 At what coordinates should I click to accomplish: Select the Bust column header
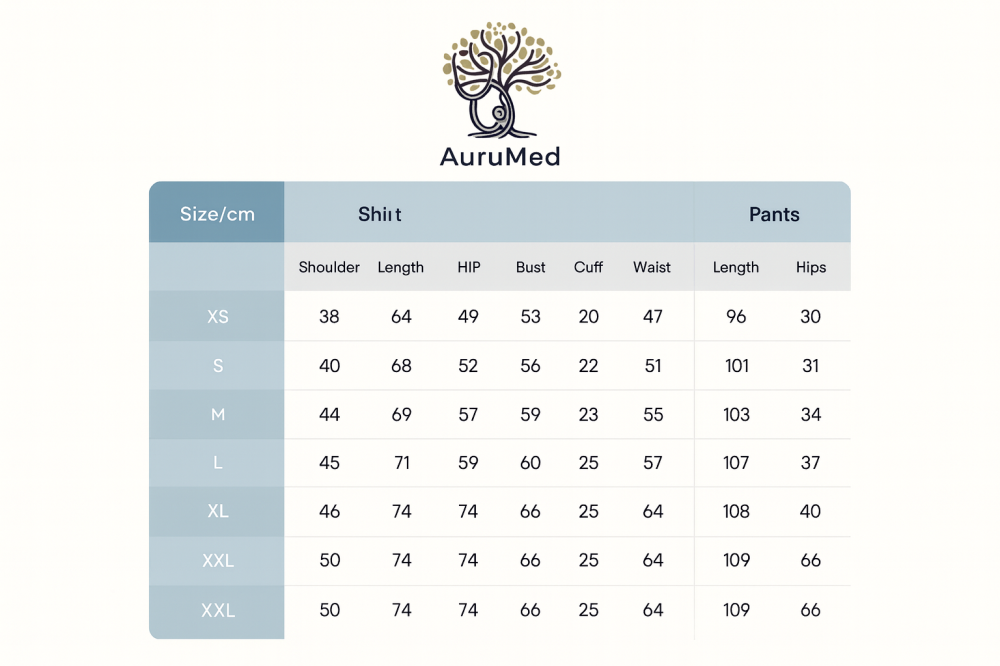point(531,267)
